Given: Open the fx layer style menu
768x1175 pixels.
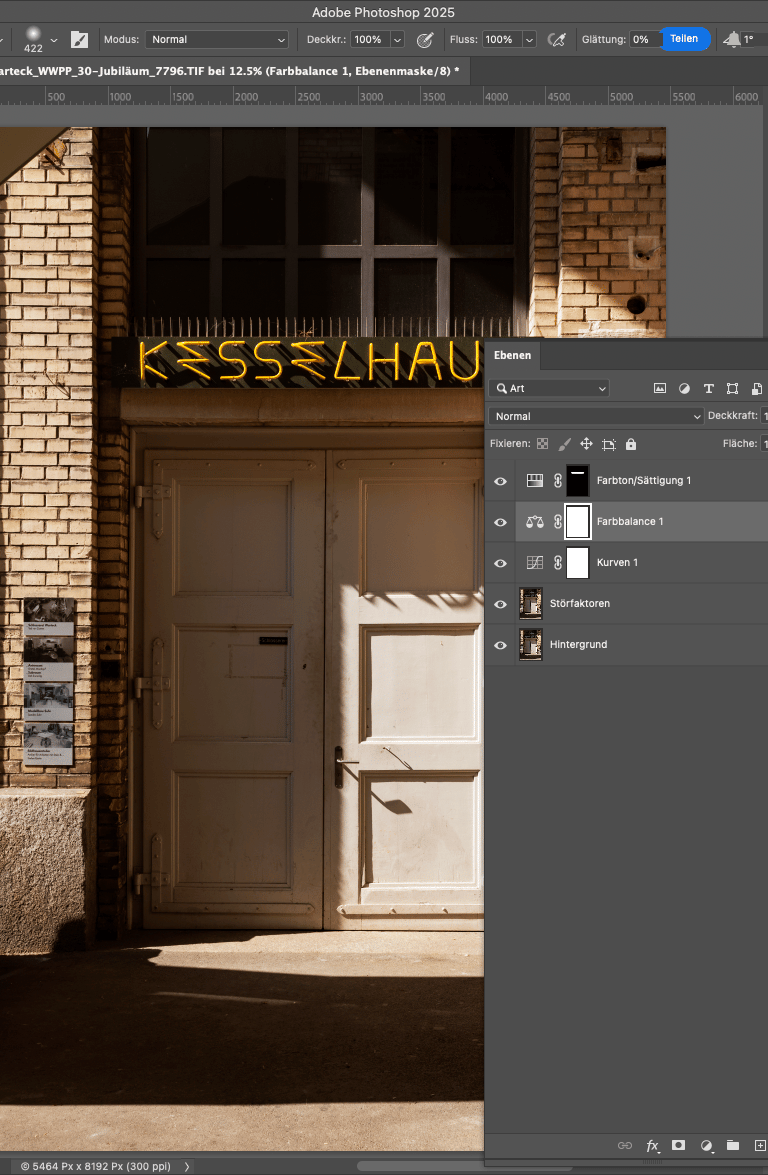Looking at the screenshot, I should click(653, 1145).
